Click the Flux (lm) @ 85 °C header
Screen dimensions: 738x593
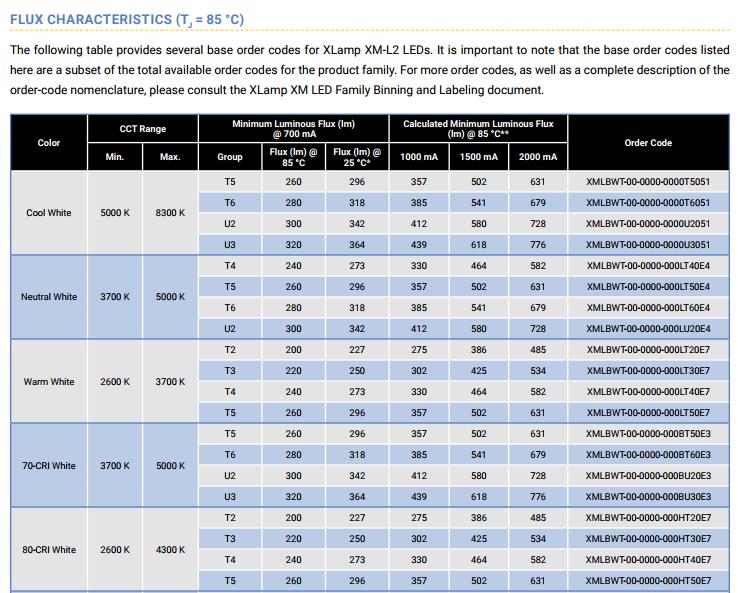coord(294,157)
